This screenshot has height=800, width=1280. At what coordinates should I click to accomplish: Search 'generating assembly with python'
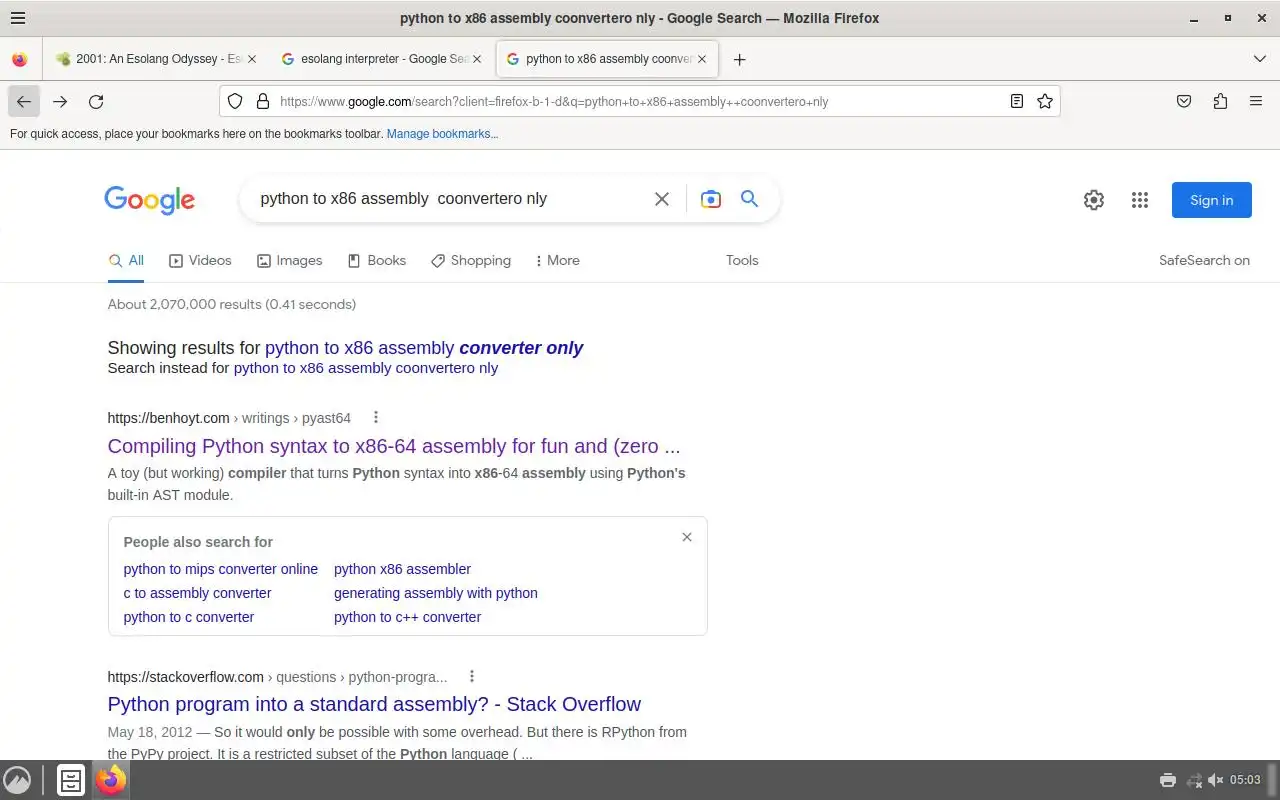[436, 593]
